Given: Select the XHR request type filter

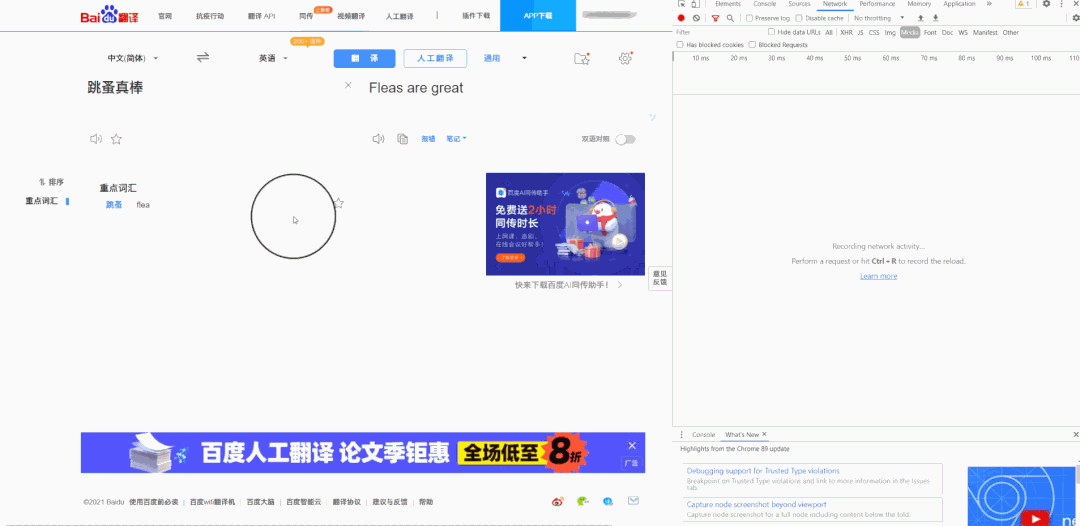Looking at the screenshot, I should point(846,32).
